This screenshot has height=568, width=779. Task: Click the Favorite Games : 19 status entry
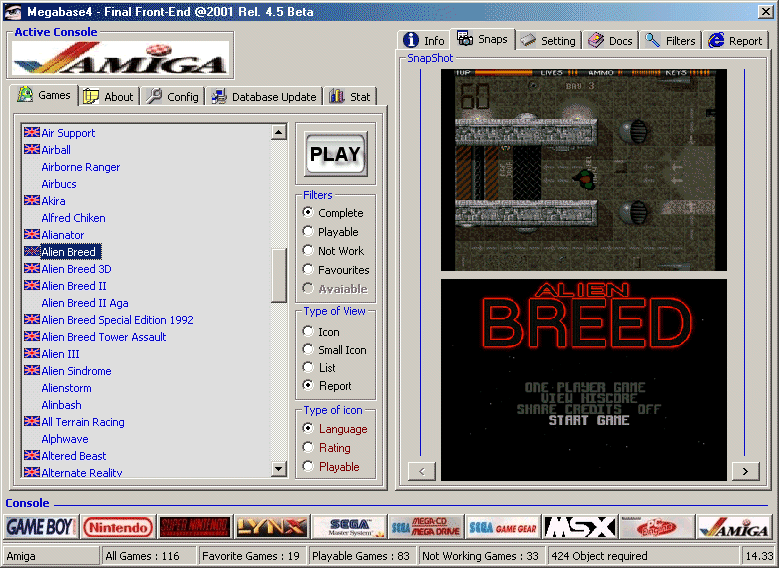(251, 556)
